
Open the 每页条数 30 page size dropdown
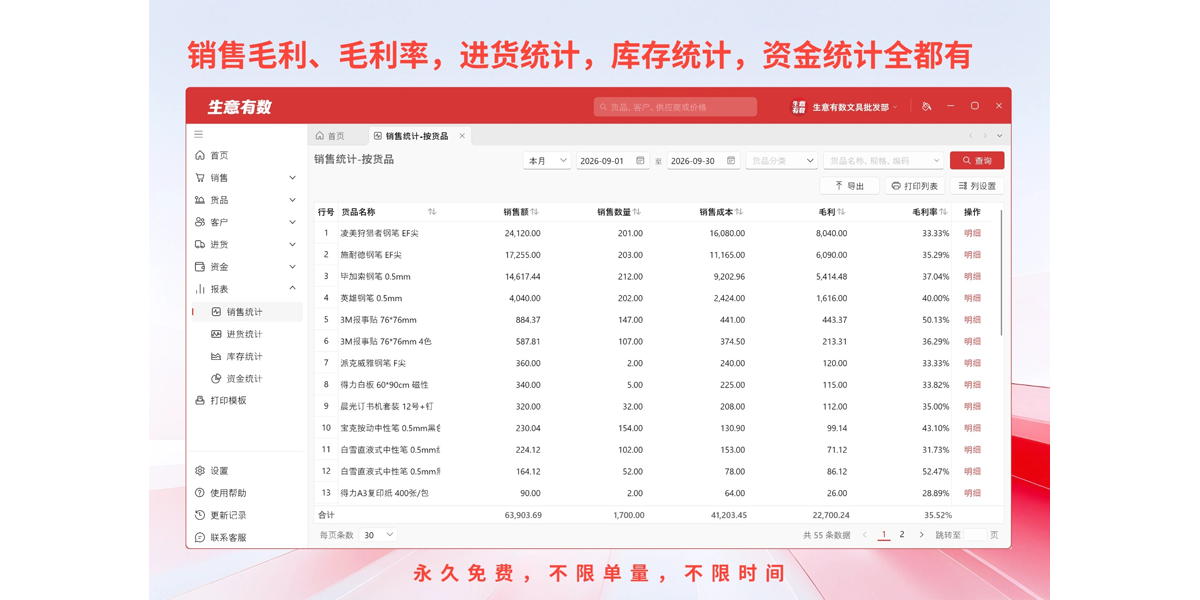pyautogui.click(x=378, y=535)
